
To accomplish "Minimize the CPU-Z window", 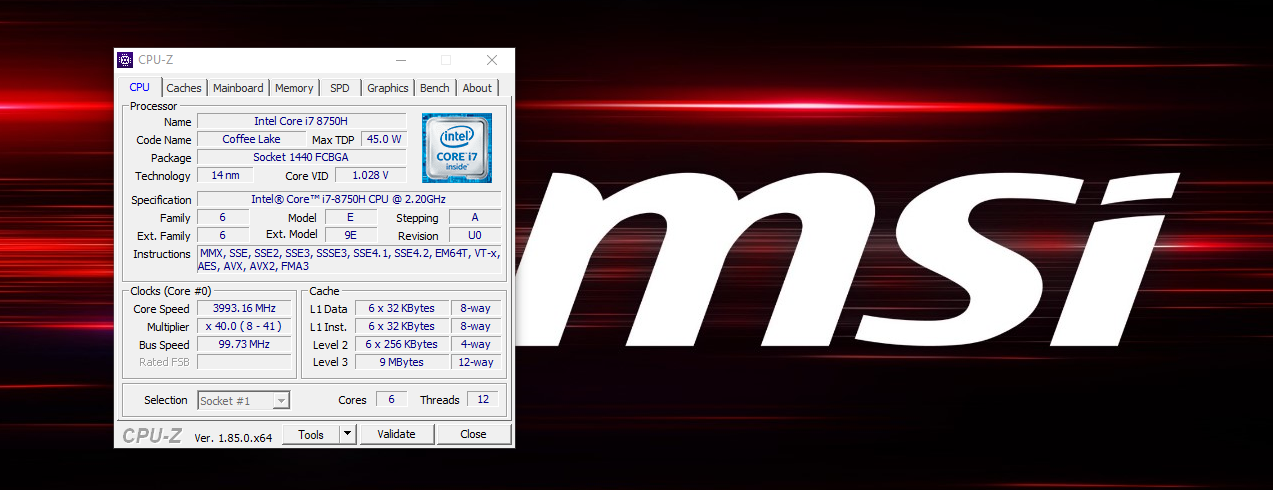I will click(400, 60).
